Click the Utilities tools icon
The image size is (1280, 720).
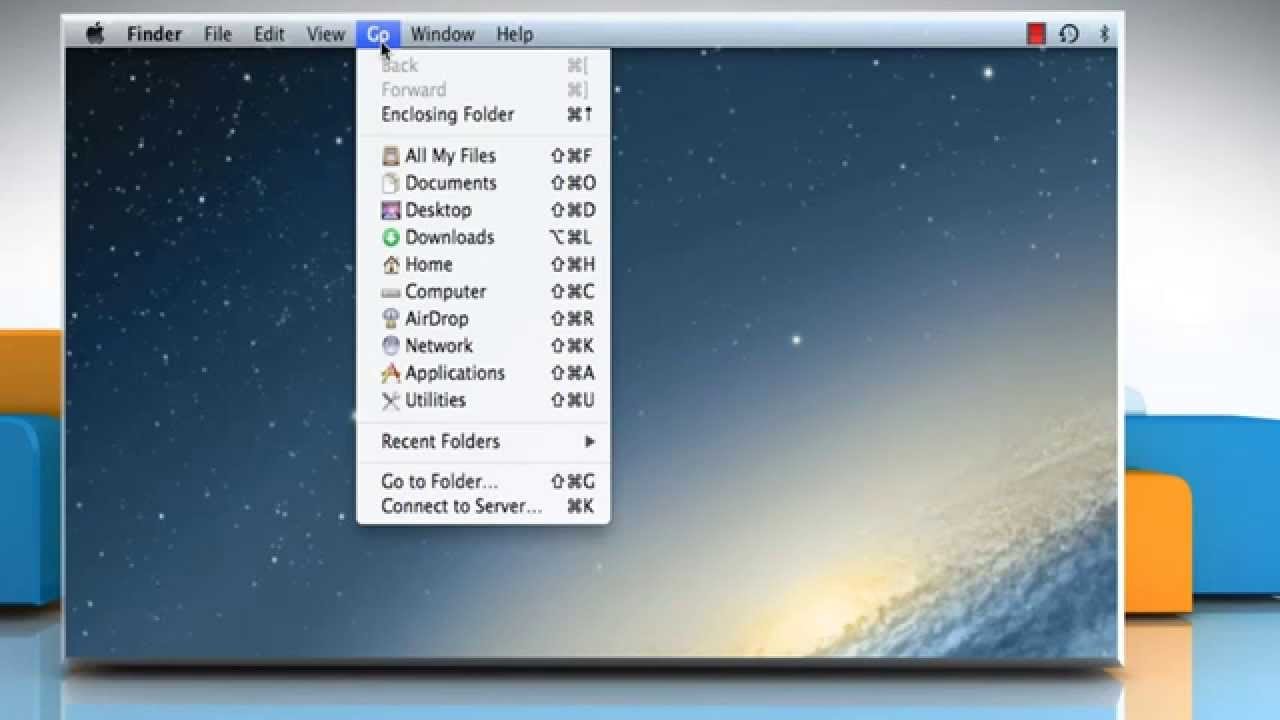pos(391,400)
